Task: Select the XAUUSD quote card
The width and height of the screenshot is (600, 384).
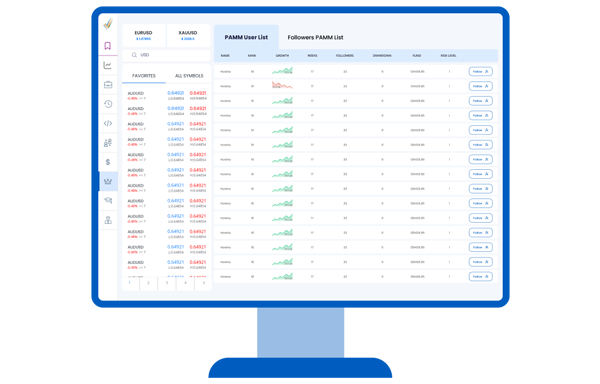Action: (x=188, y=35)
